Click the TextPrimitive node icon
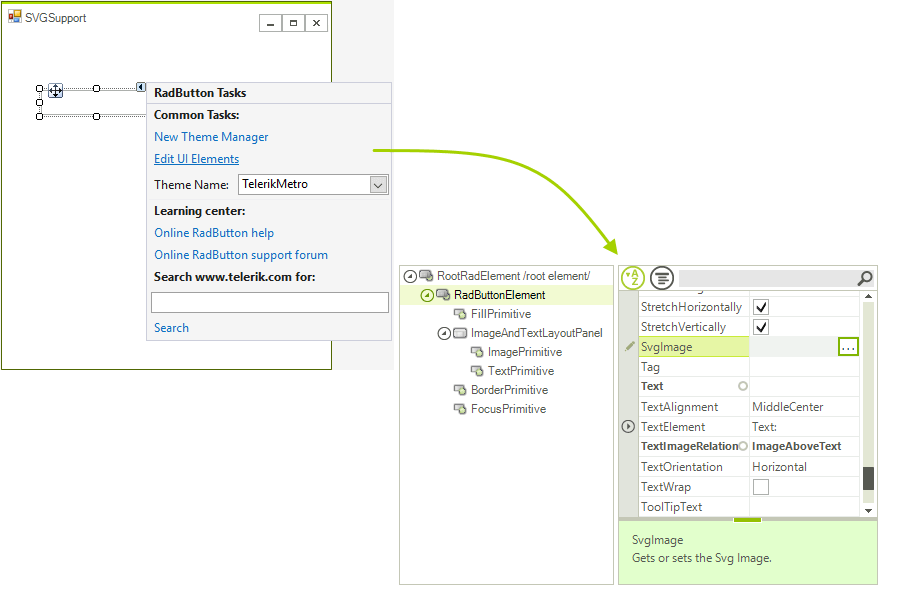The width and height of the screenshot is (900, 593). coord(477,371)
